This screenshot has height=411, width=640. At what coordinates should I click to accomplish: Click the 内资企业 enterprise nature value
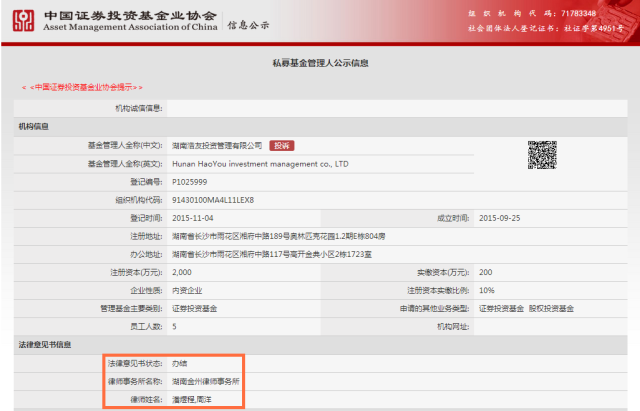coord(188,290)
